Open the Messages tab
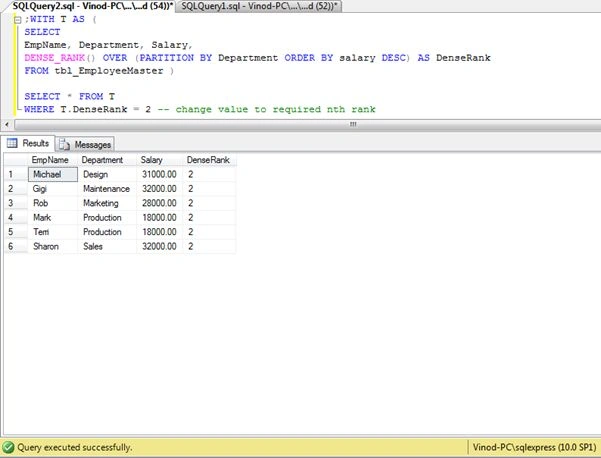The height and width of the screenshot is (458, 601). click(x=85, y=144)
